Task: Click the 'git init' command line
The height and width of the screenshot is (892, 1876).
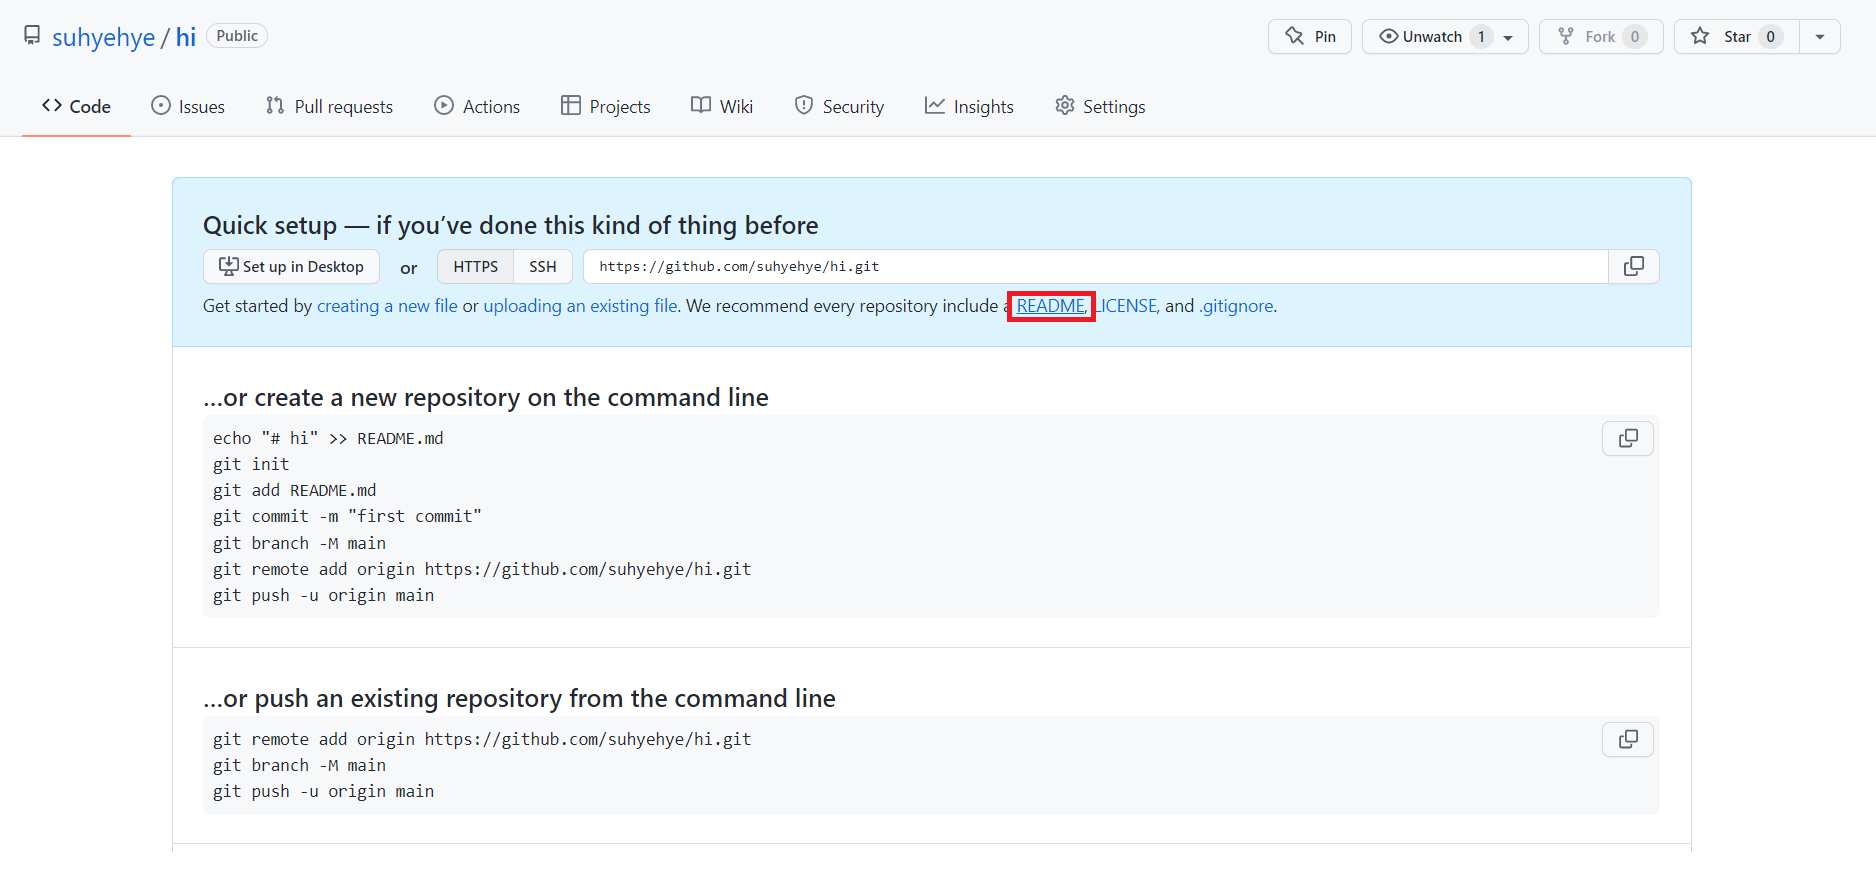Action: coord(251,464)
